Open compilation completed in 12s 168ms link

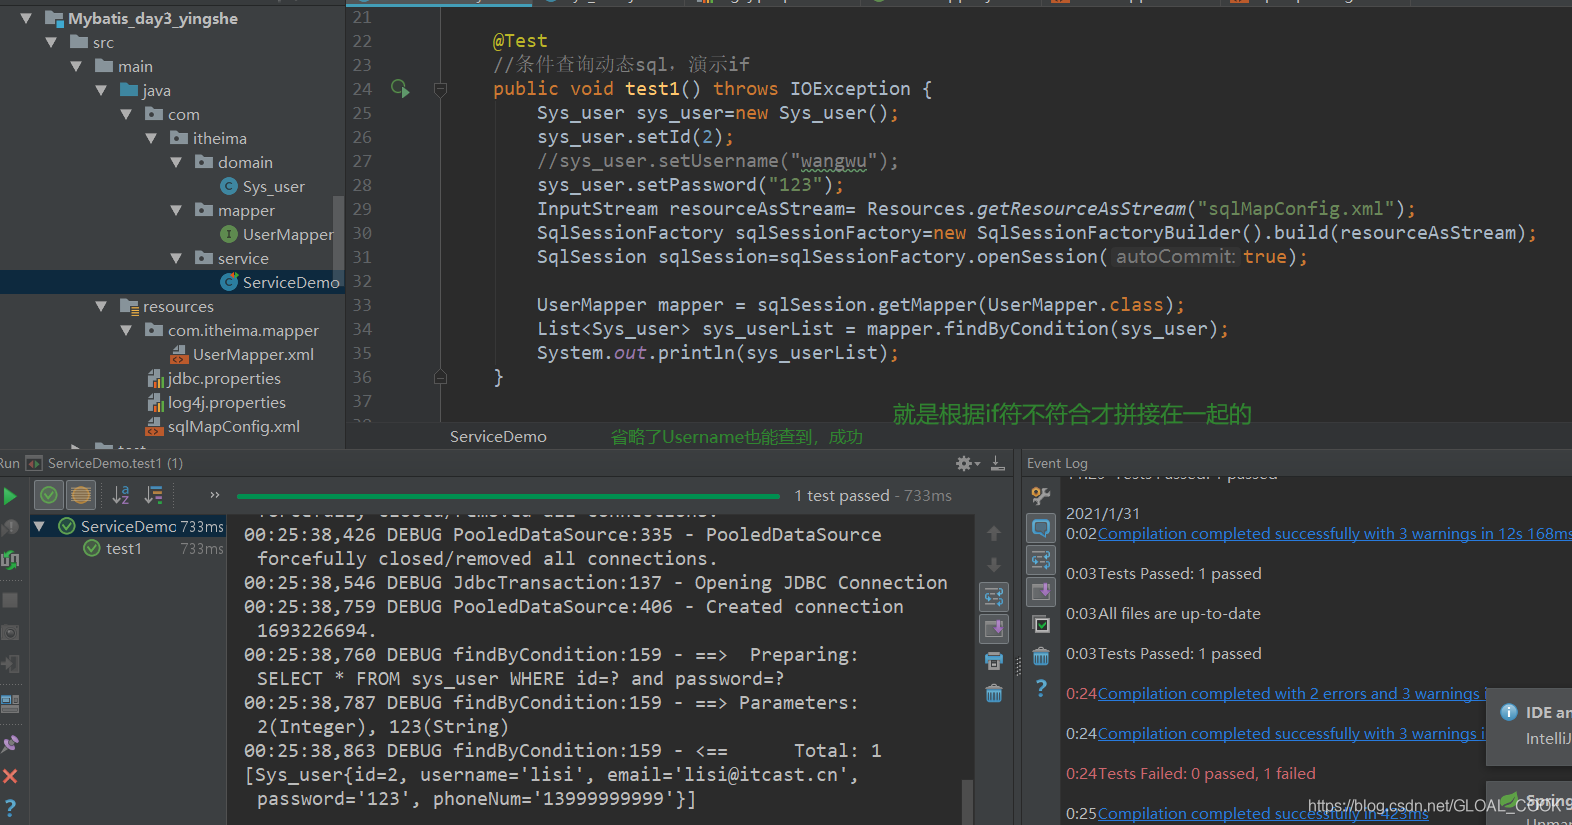tap(1335, 534)
